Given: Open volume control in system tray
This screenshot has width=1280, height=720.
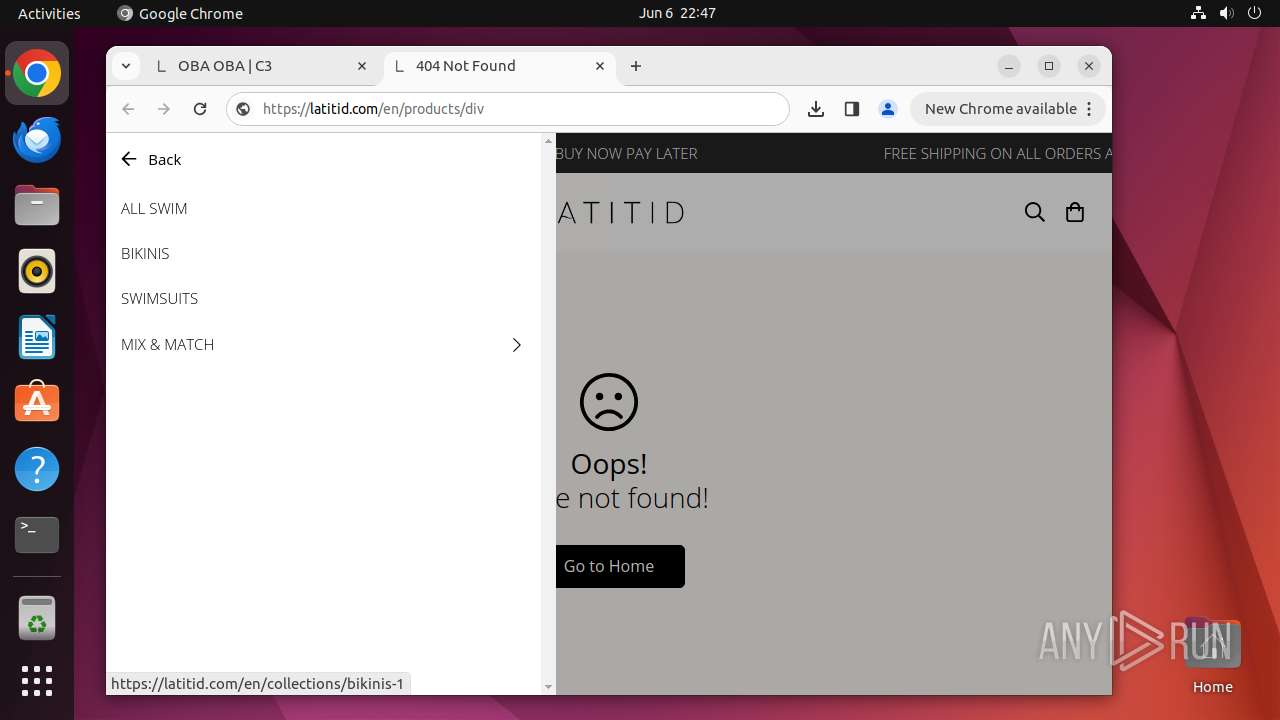Looking at the screenshot, I should pos(1227,13).
